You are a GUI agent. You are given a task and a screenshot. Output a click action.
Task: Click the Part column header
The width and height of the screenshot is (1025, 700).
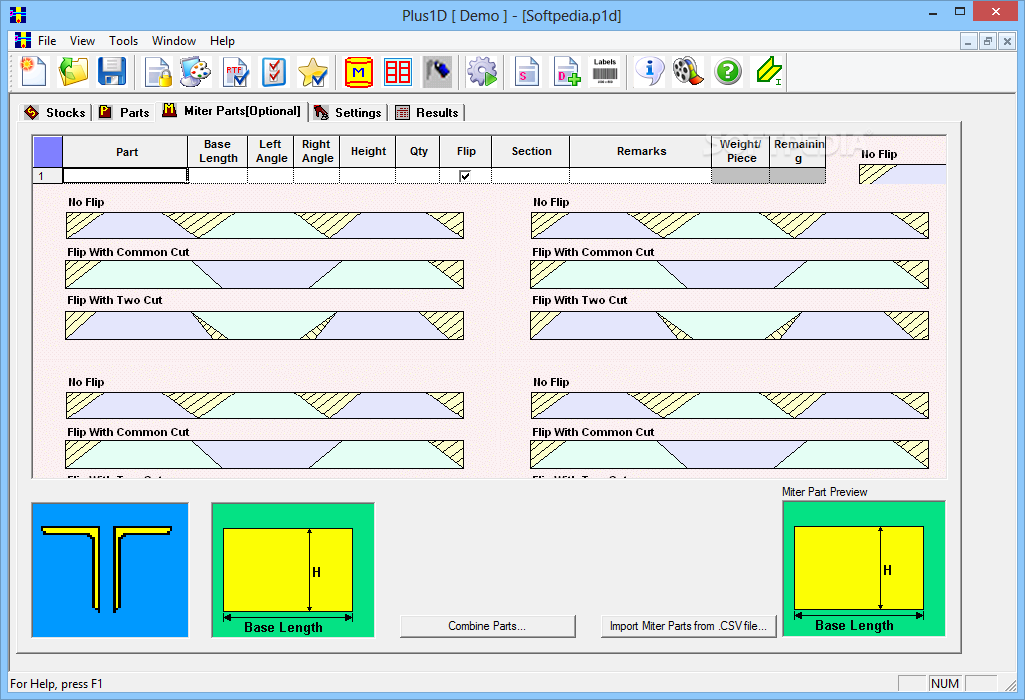[125, 152]
